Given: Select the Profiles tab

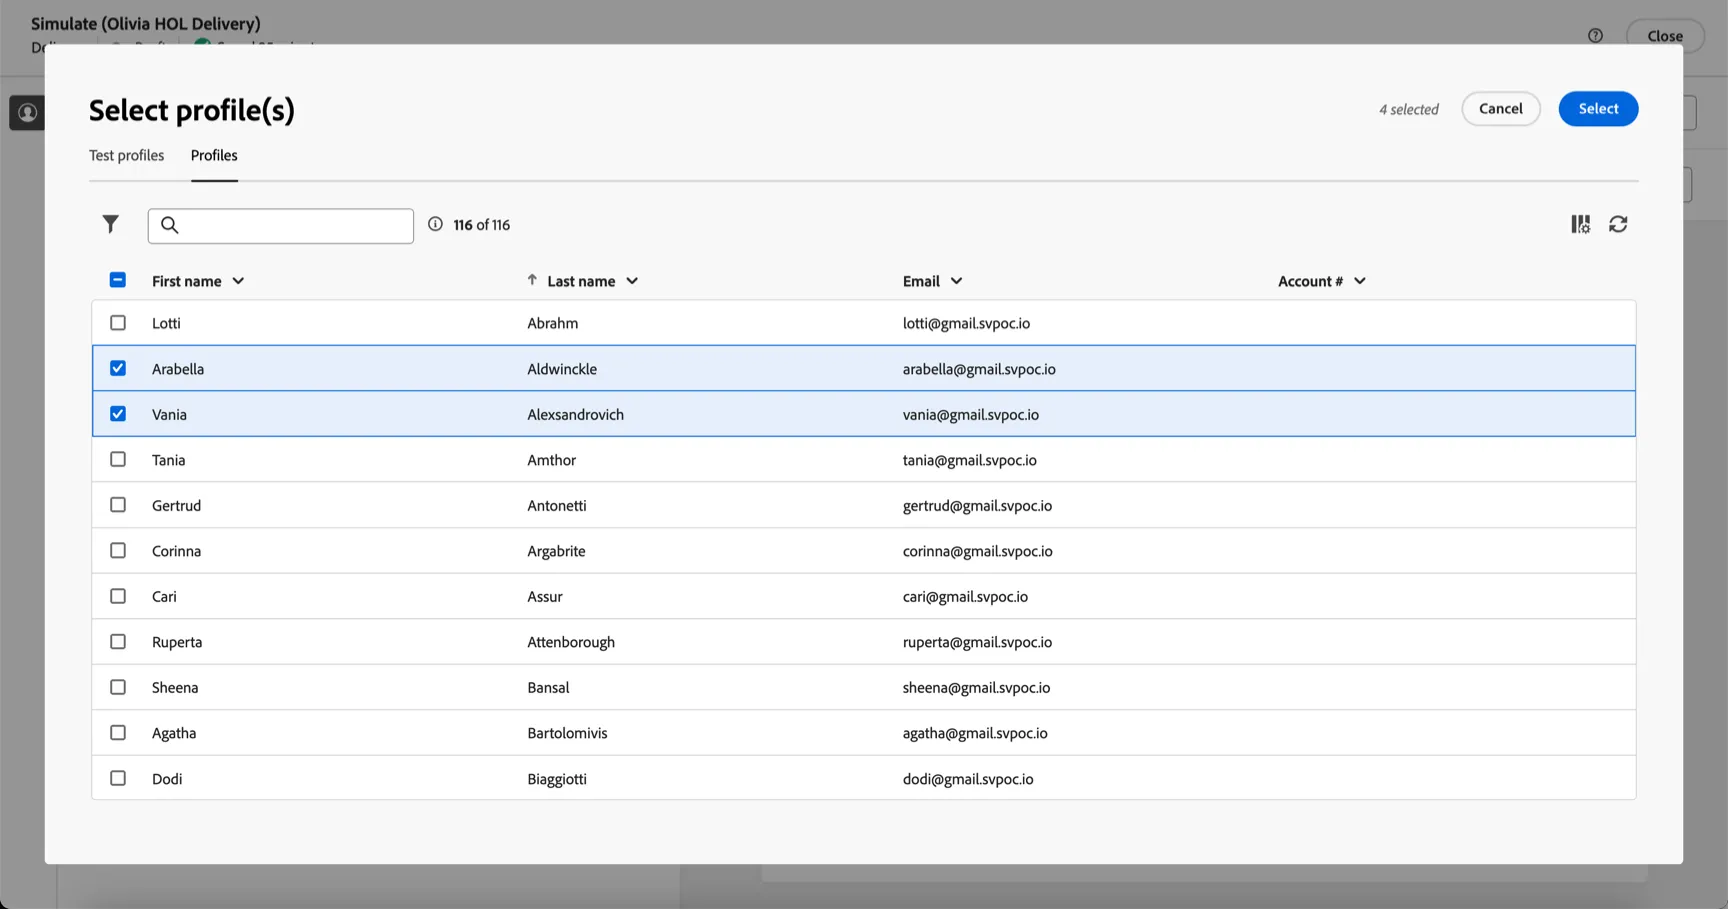Looking at the screenshot, I should [214, 155].
